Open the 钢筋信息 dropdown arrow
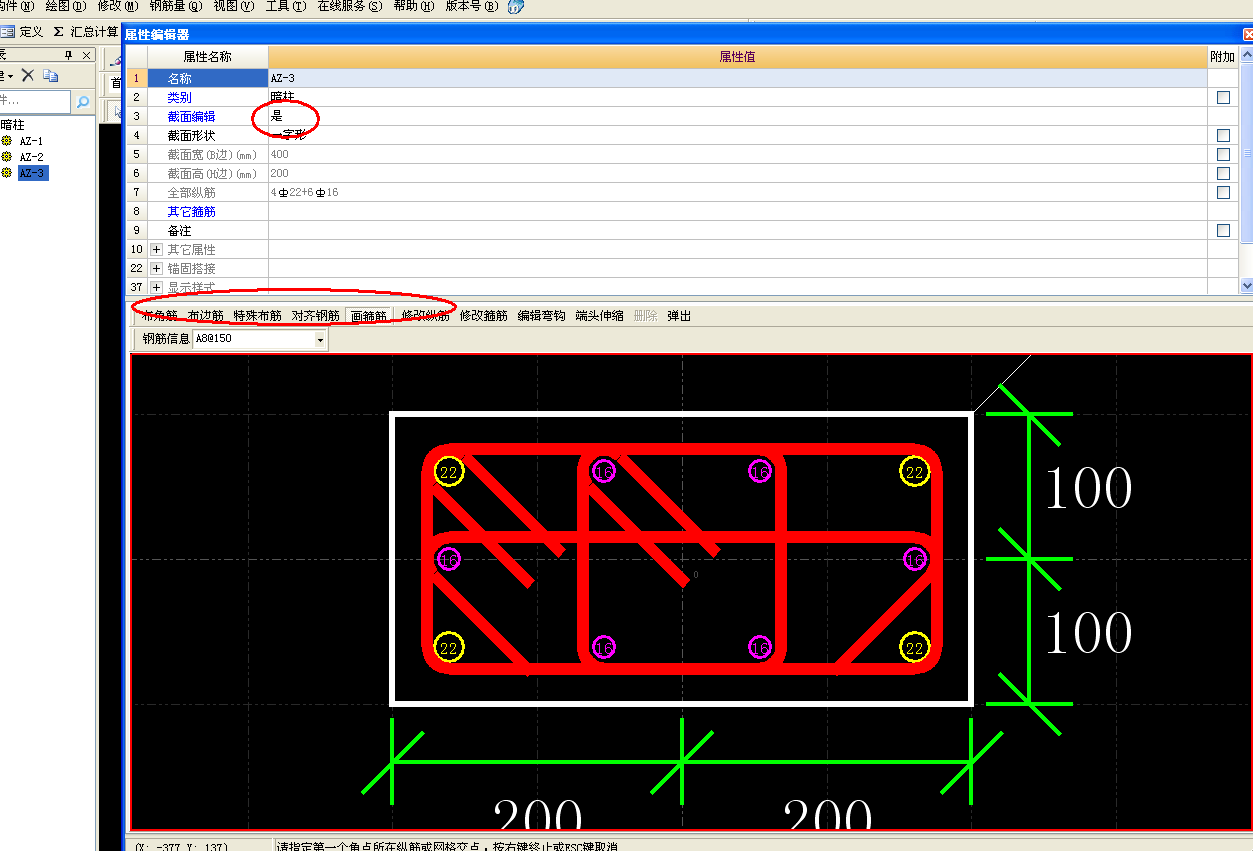The width and height of the screenshot is (1253, 851). 320,339
